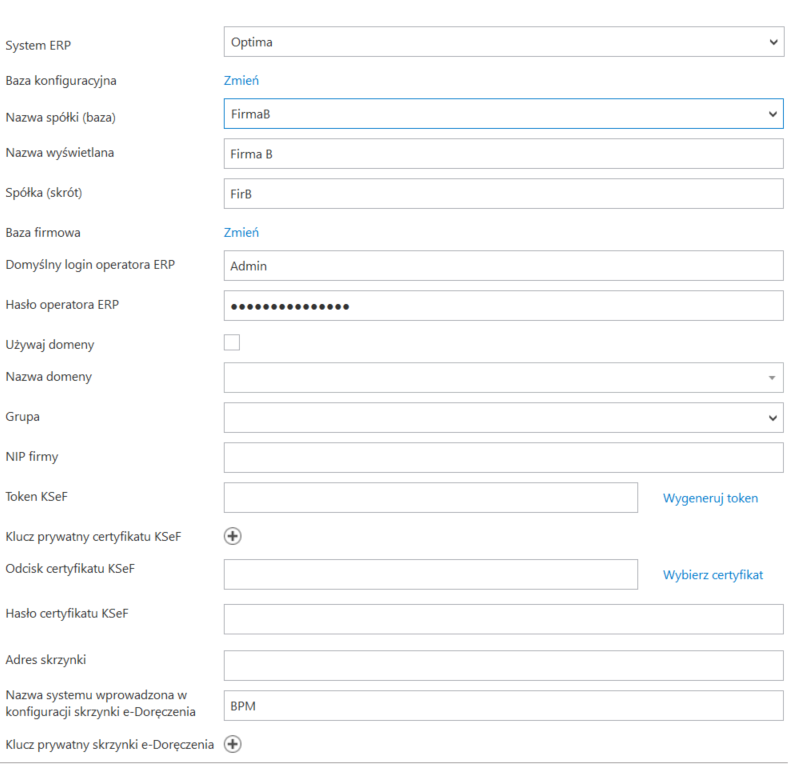Expand the Nazwa spółki (baza) dropdown with FirmaB
The height and width of the screenshot is (765, 791).
point(503,114)
